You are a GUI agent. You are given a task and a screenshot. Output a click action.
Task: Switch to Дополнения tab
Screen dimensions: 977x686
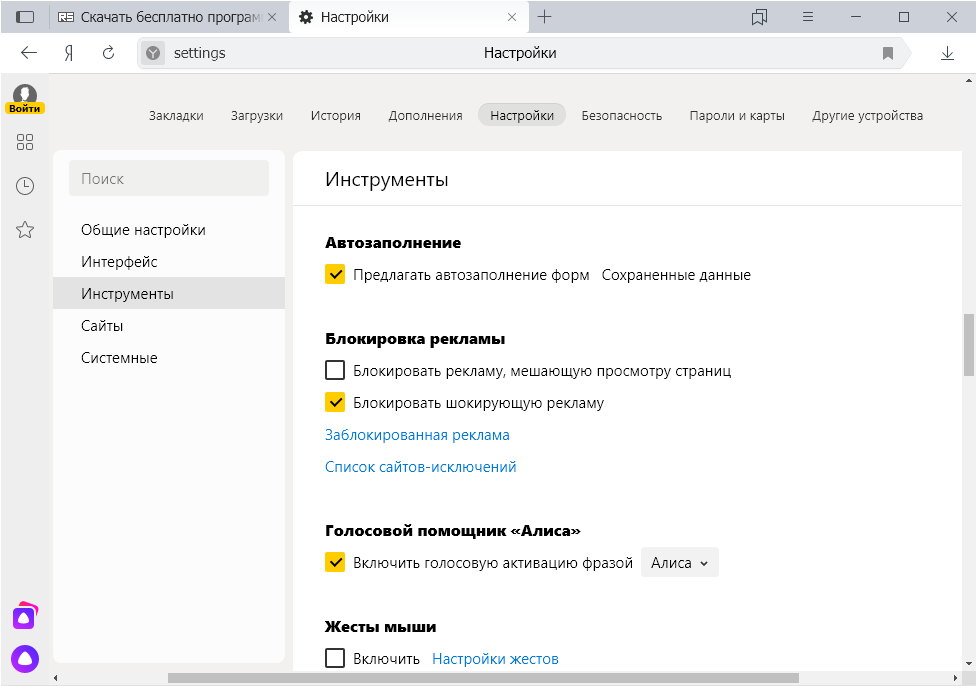(x=426, y=115)
